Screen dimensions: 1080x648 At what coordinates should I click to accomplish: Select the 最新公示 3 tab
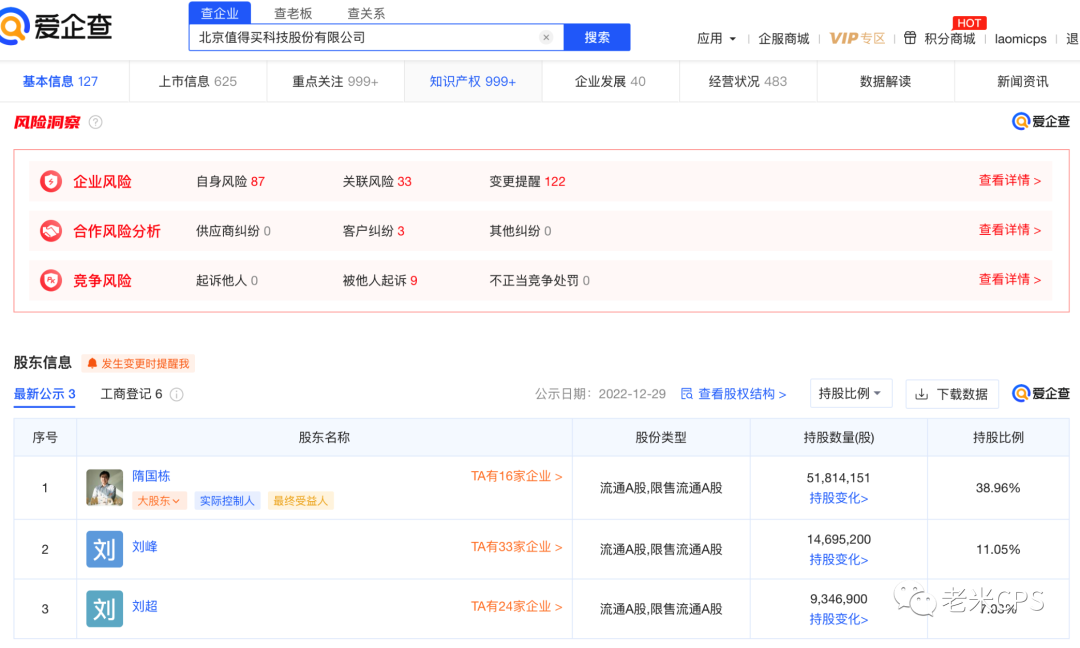click(x=45, y=394)
